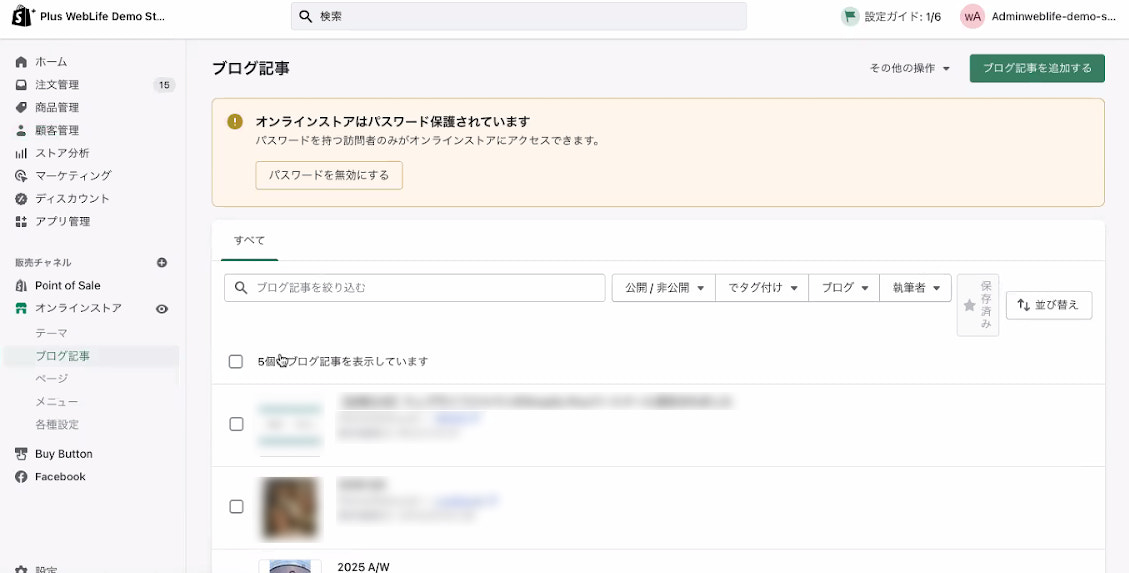Click the Point of Sale bag icon
The image size is (1129, 573).
pyautogui.click(x=22, y=286)
